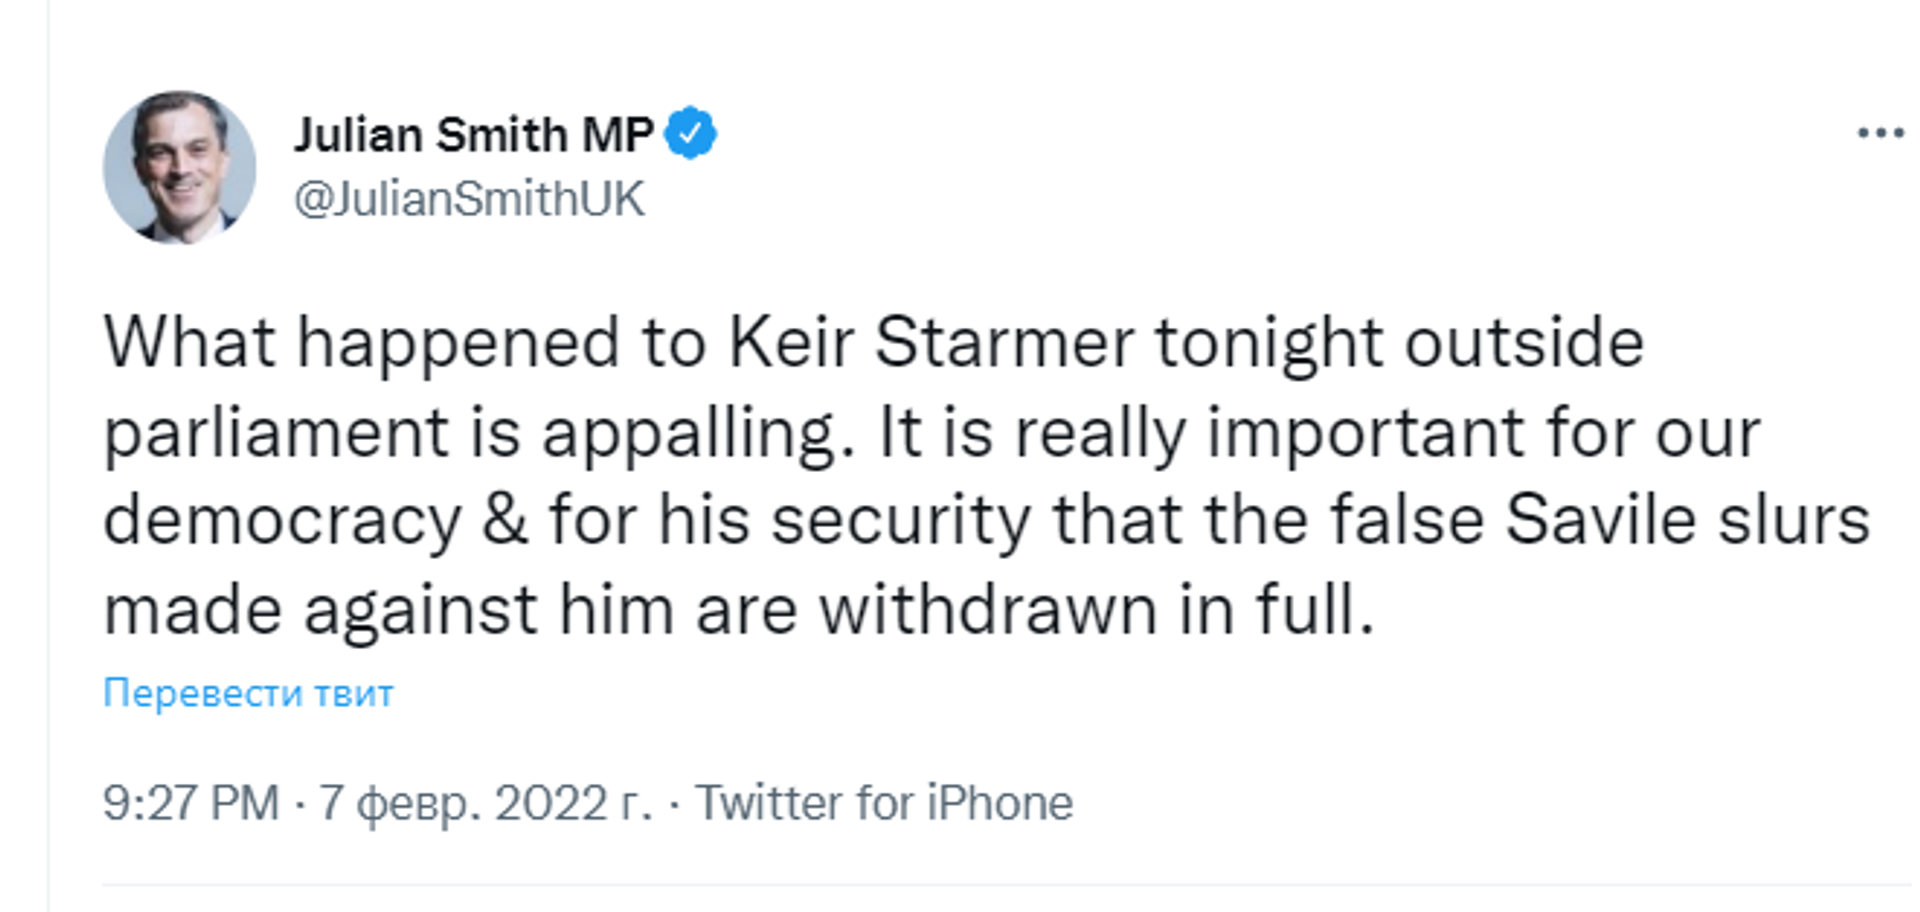This screenshot has width=1920, height=912.
Task: Visit the @JulianSmithUK handle link
Action: (x=469, y=198)
